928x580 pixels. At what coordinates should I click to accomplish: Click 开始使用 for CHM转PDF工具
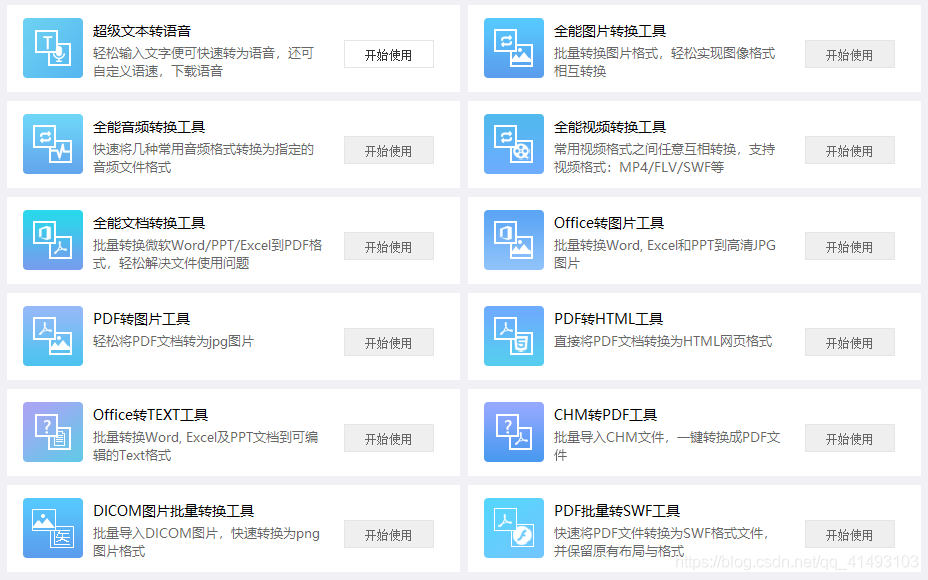pos(850,439)
